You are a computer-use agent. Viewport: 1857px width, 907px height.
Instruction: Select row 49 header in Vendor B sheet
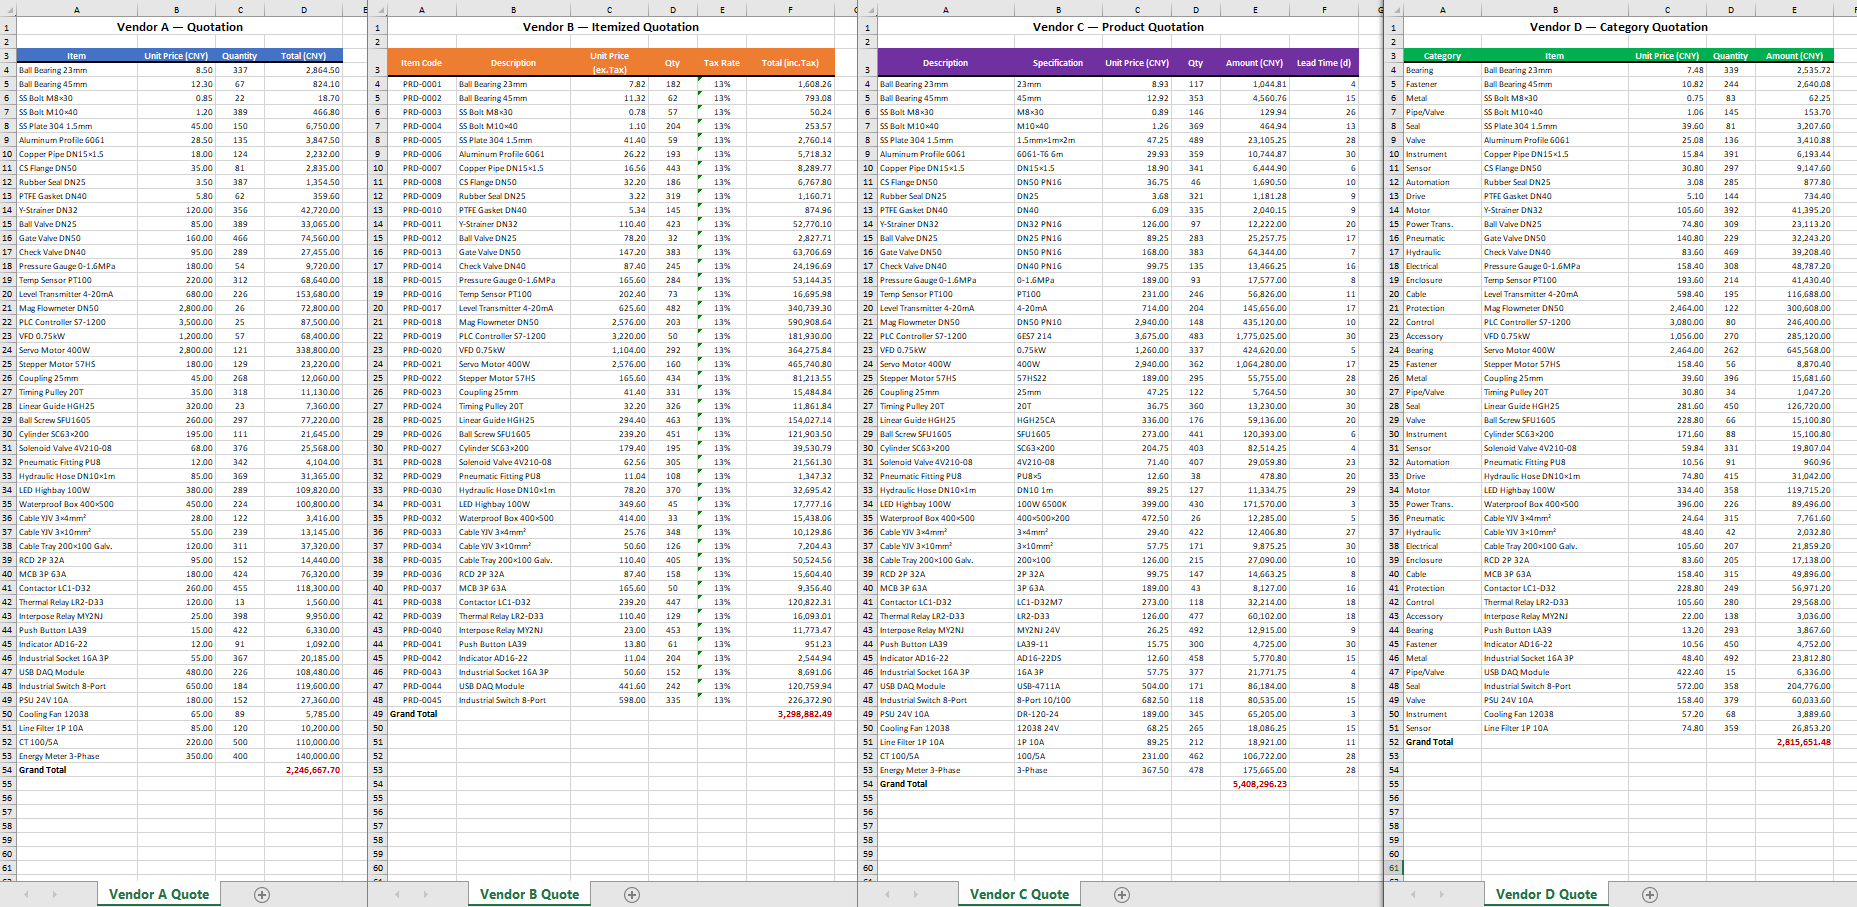tap(378, 714)
